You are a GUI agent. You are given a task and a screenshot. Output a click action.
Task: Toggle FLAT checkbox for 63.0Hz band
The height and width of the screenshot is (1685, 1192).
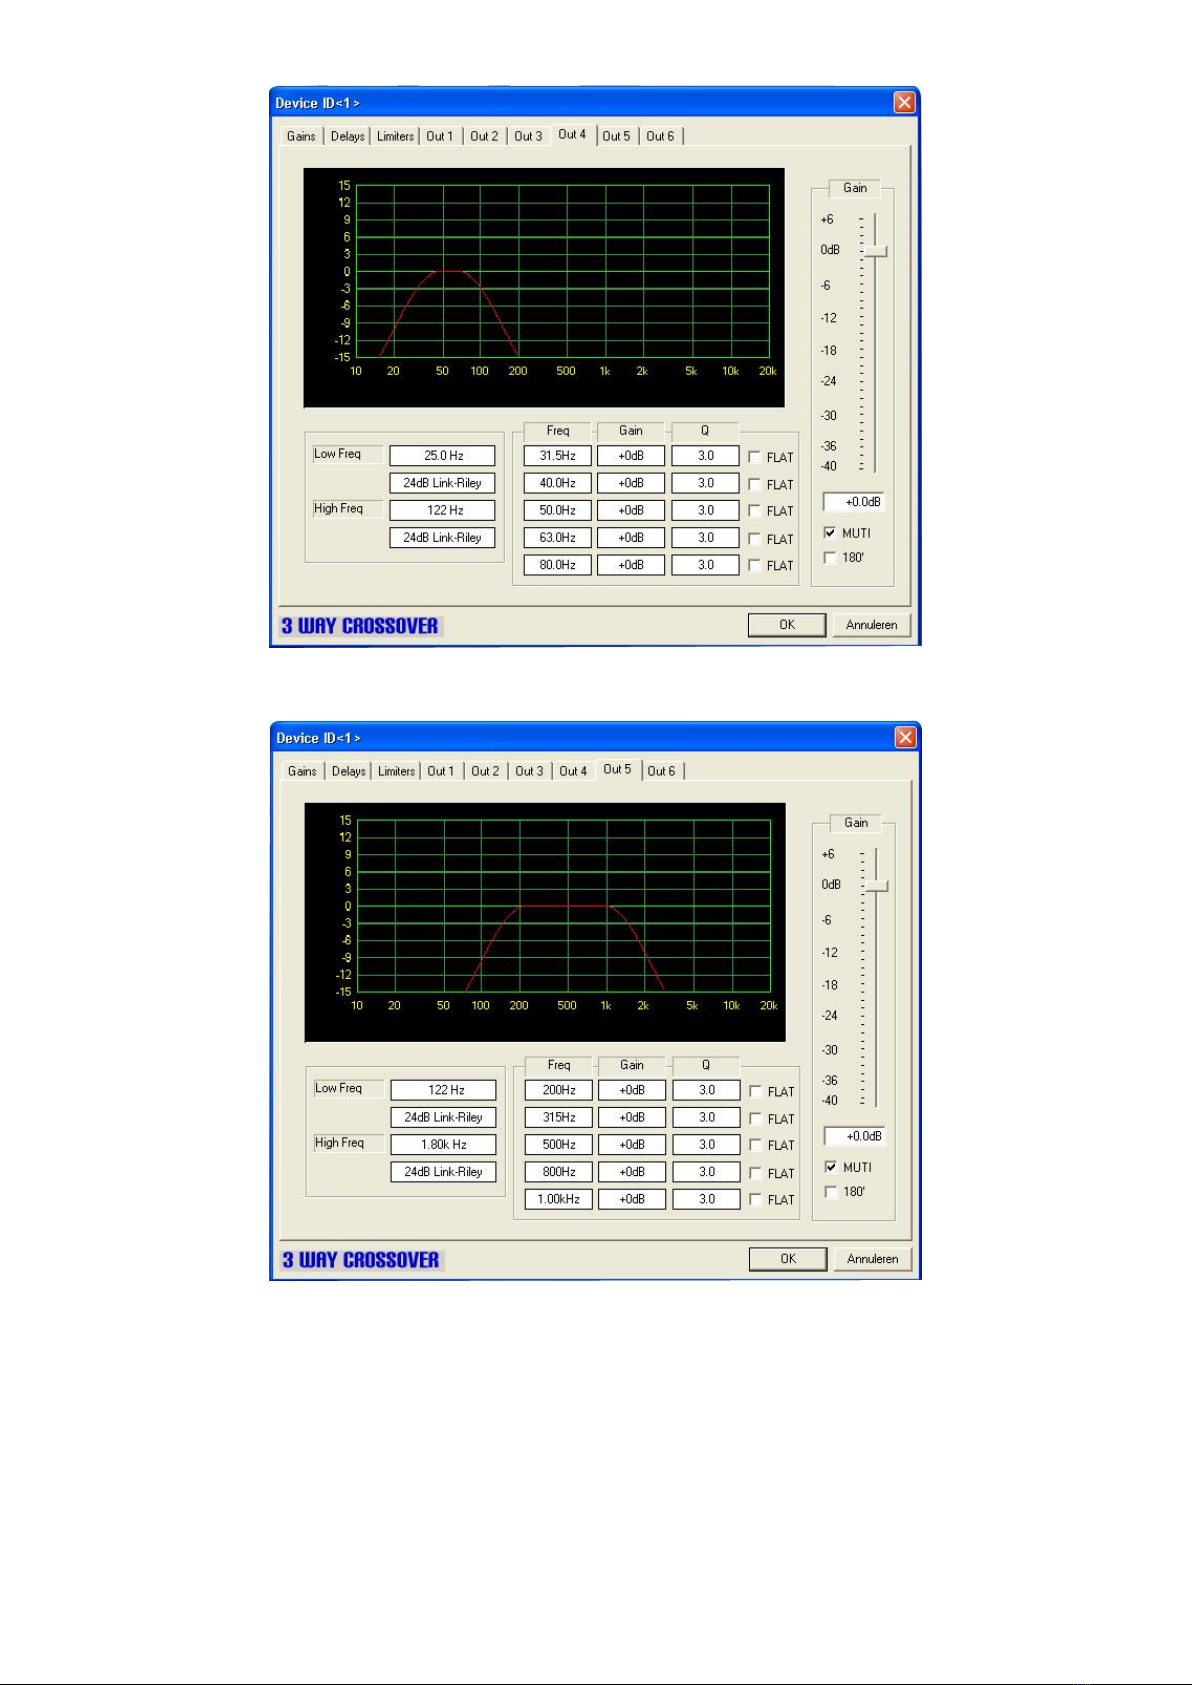755,539
